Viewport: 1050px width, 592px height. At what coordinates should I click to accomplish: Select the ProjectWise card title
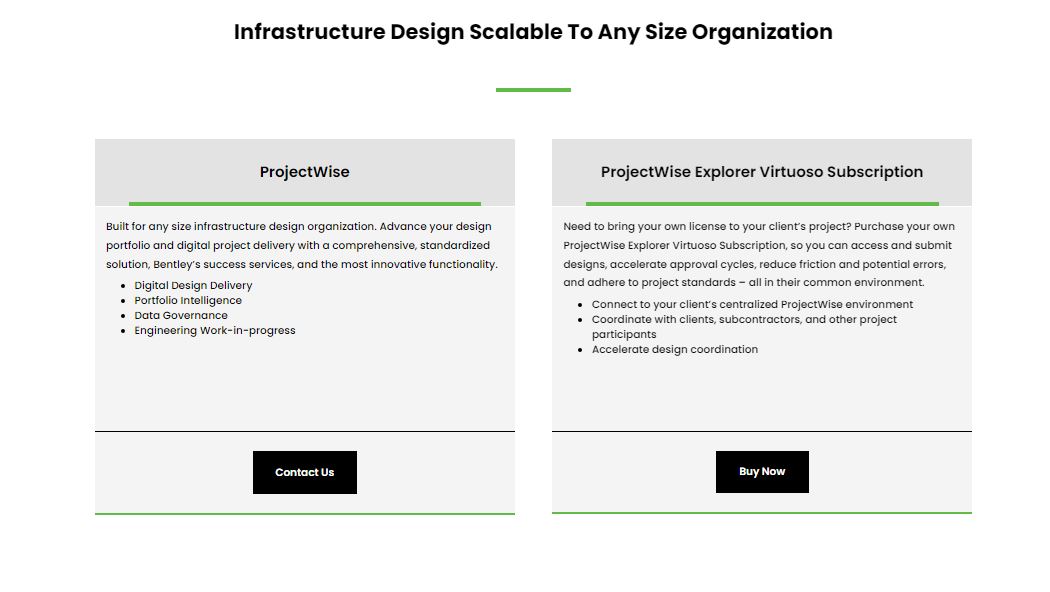(x=304, y=172)
